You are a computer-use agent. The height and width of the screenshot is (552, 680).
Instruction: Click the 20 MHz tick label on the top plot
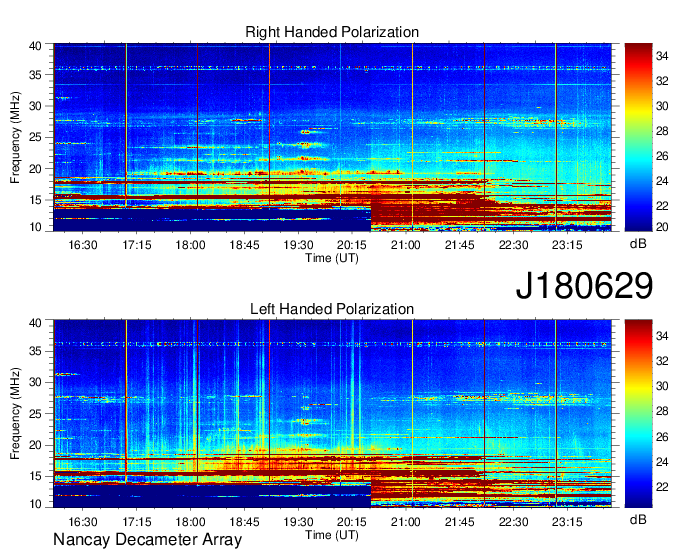(x=36, y=169)
